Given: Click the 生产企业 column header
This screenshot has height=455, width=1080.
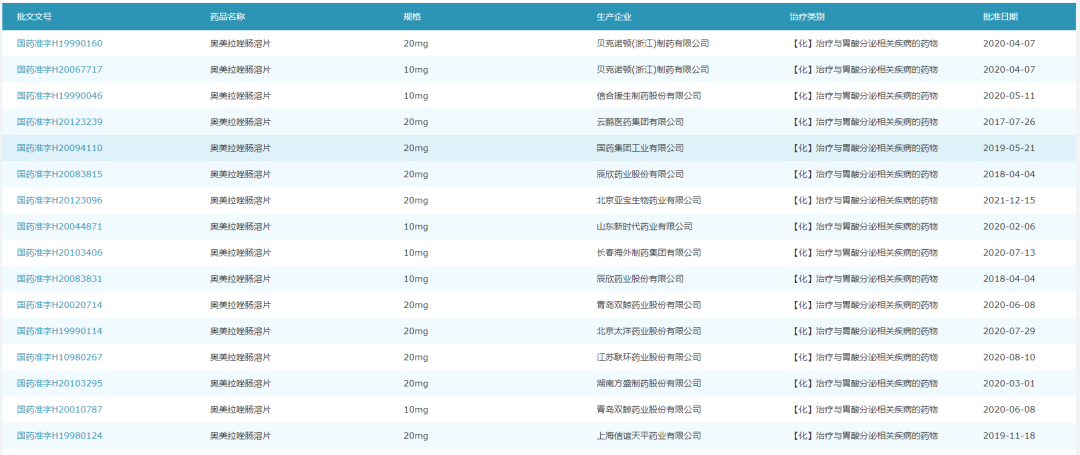Looking at the screenshot, I should (614, 17).
